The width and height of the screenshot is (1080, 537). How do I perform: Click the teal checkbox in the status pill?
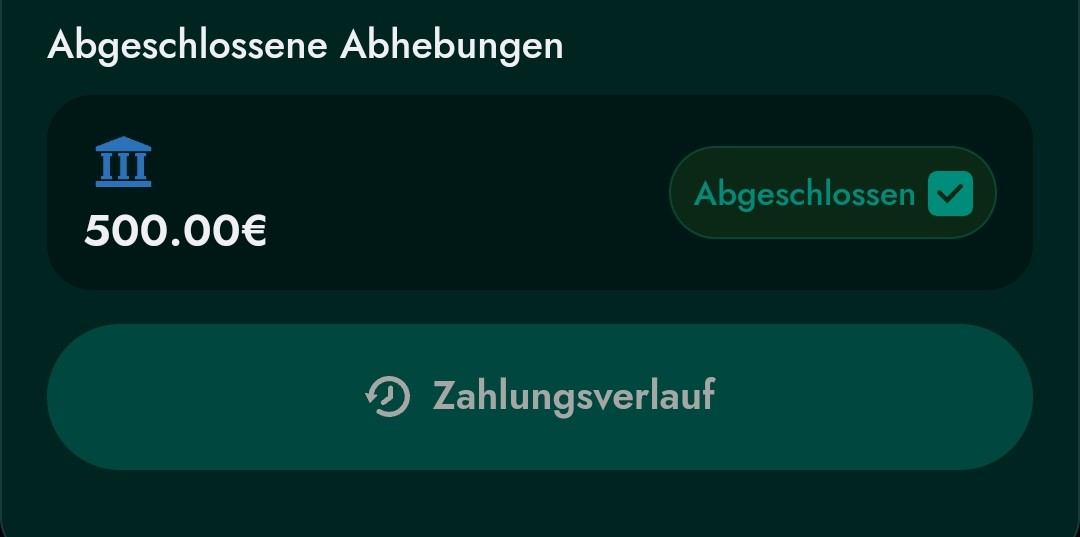click(950, 193)
